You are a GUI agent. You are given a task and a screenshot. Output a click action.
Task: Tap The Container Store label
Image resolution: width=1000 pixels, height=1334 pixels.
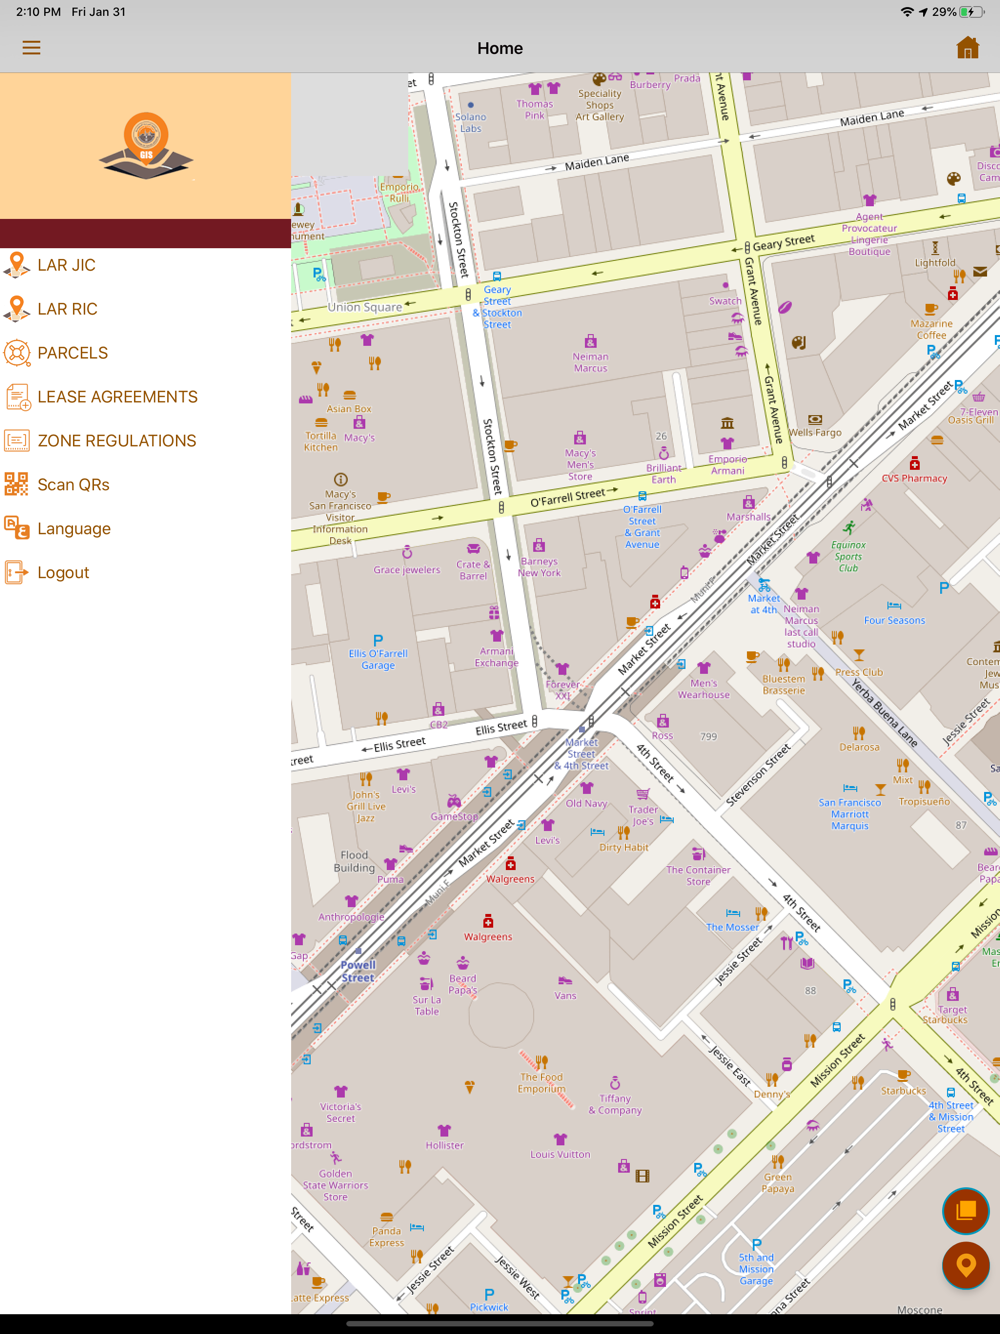tap(698, 876)
